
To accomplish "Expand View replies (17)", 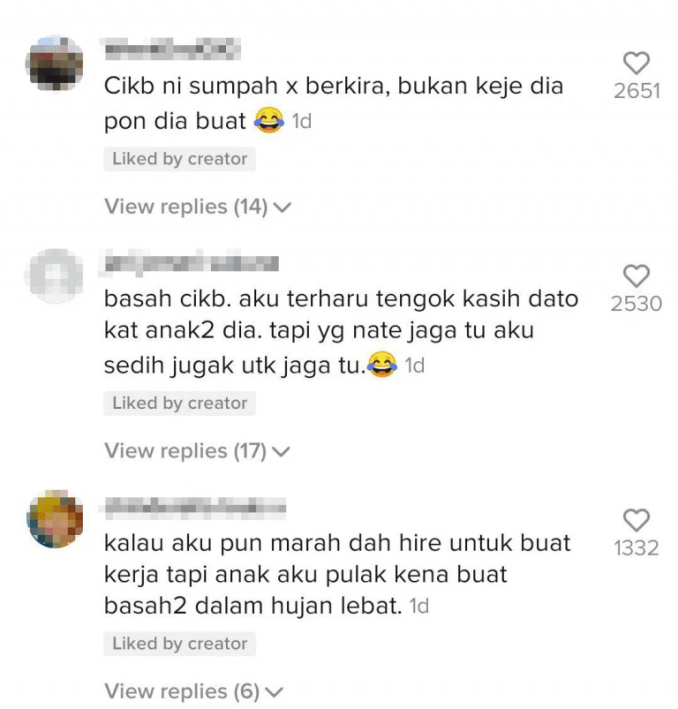I will tap(197, 451).
